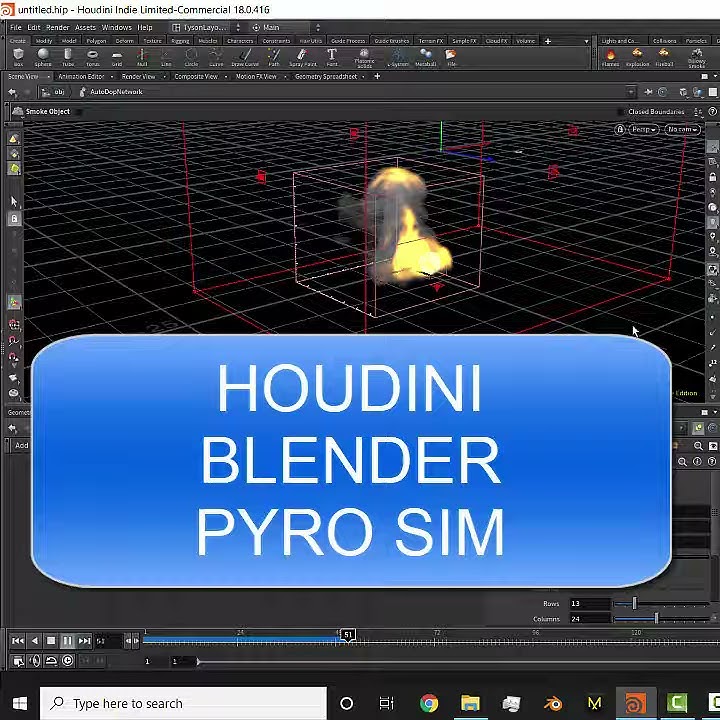Select the Circle shelf tool

click(x=191, y=57)
